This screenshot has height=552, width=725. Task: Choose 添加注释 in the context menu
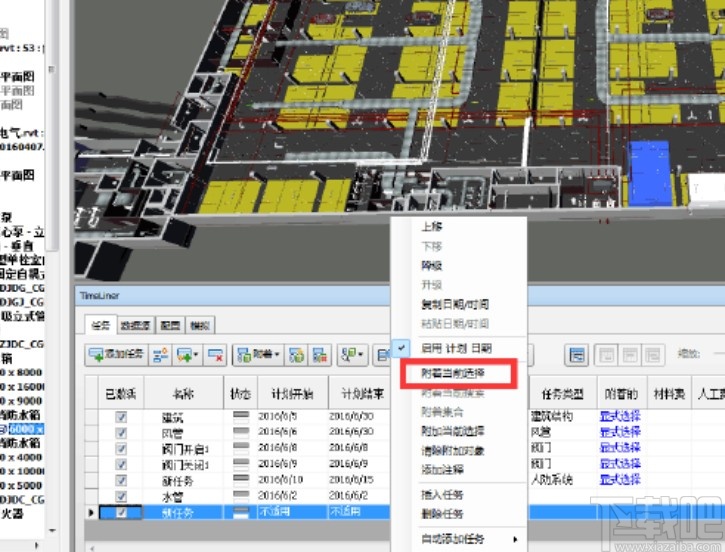point(442,470)
